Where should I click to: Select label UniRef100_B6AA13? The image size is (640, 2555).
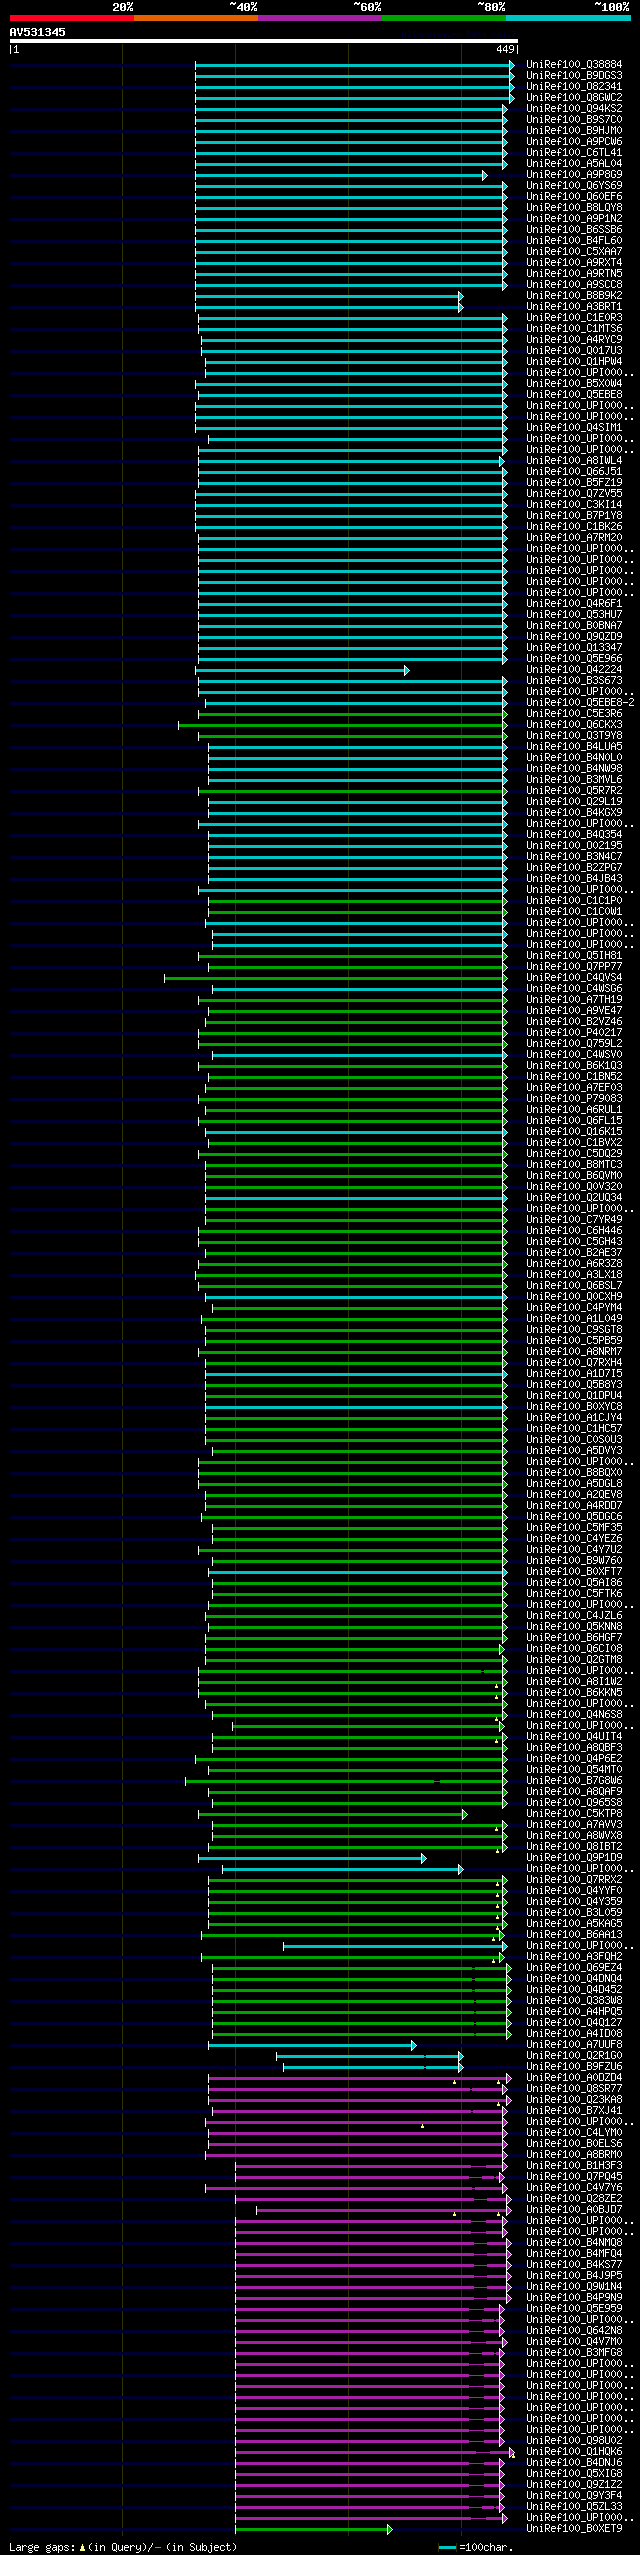pyautogui.click(x=574, y=1935)
